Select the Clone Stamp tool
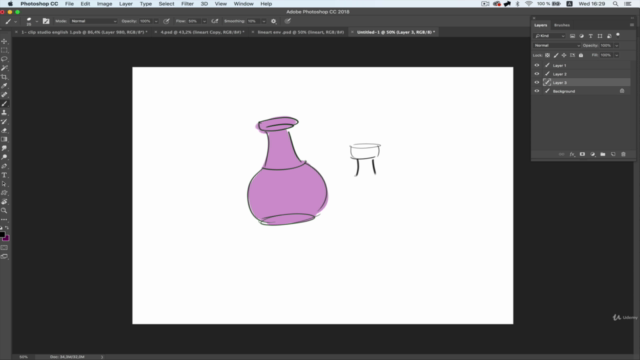The height and width of the screenshot is (360, 640). pos(4,113)
